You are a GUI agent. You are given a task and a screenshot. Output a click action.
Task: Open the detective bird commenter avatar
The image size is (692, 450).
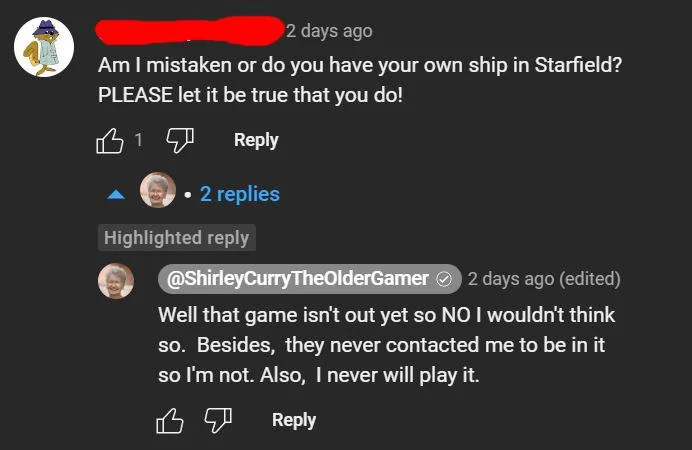pyautogui.click(x=43, y=48)
